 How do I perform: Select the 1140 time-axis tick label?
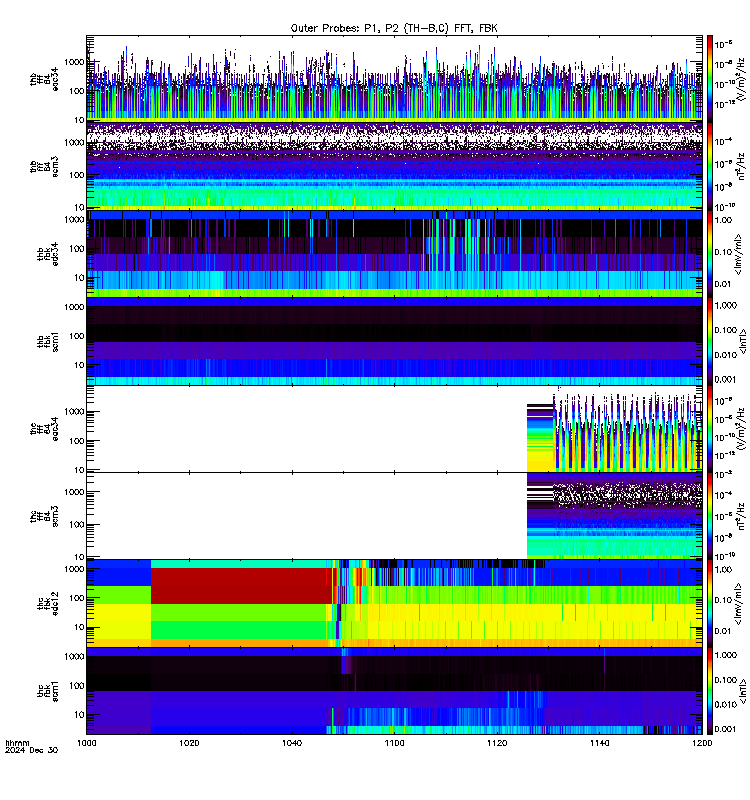click(599, 743)
